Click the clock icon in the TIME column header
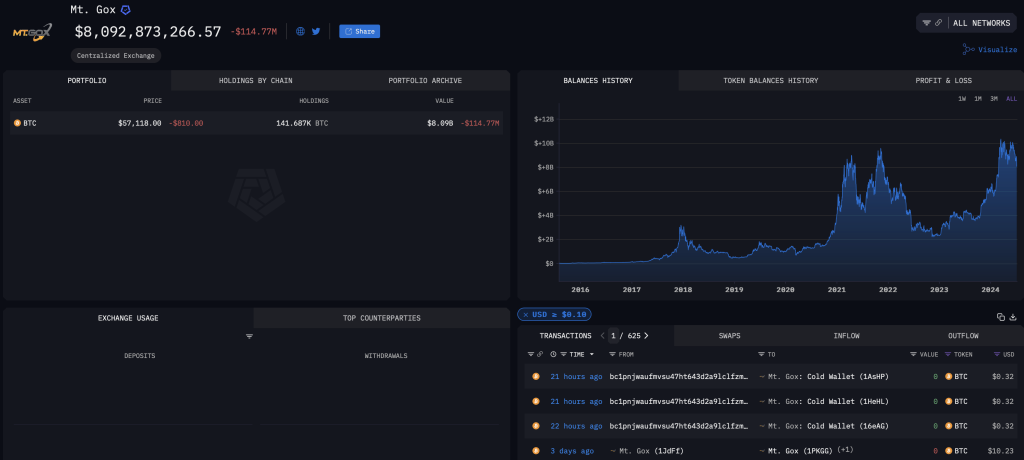Viewport: 1024px width, 460px height. tap(554, 354)
